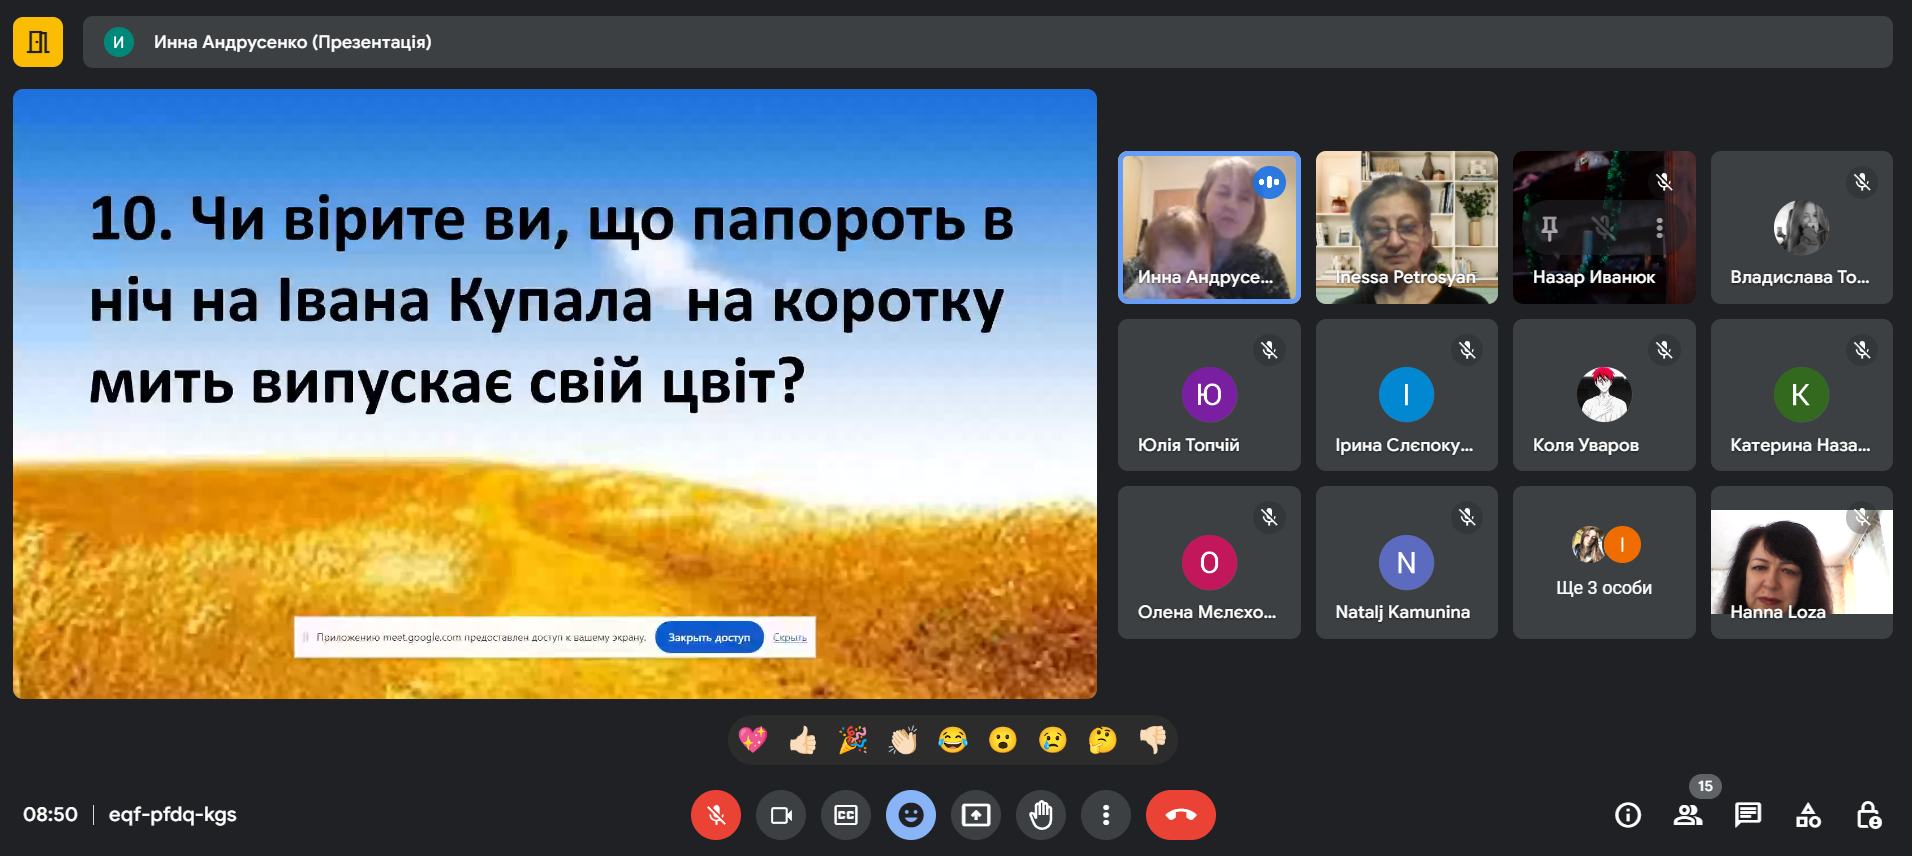Expand the 'Ще 3 особи' tile

pos(1604,563)
